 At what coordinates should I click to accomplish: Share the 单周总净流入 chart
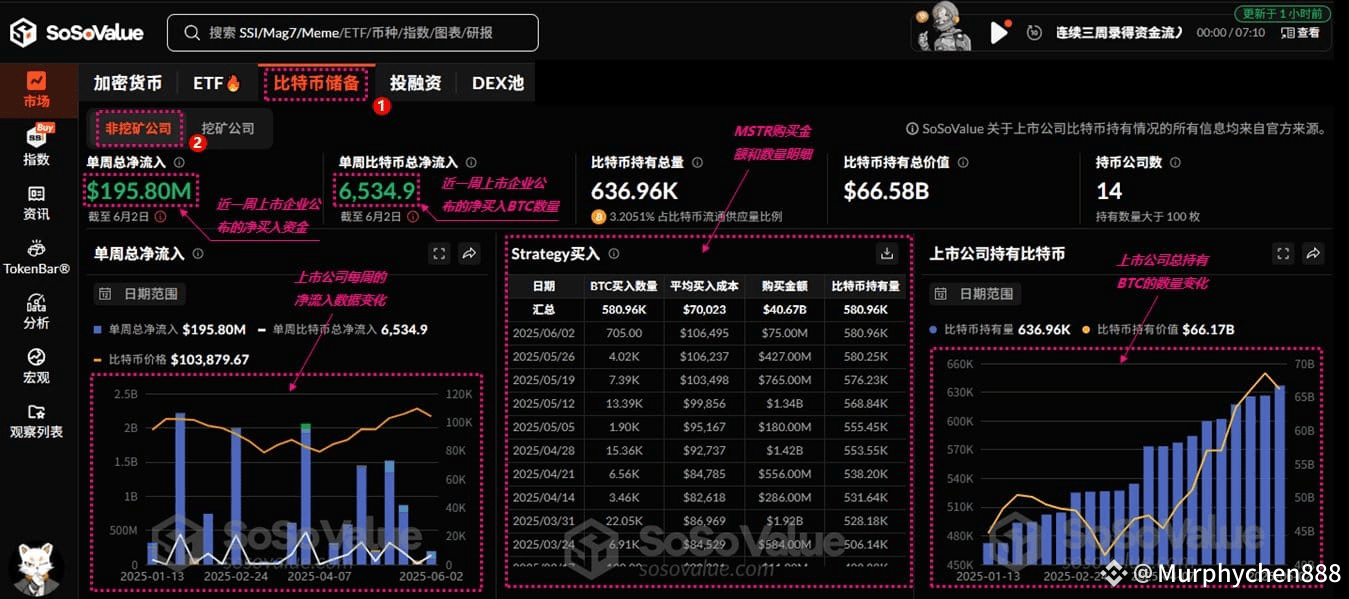click(x=469, y=254)
